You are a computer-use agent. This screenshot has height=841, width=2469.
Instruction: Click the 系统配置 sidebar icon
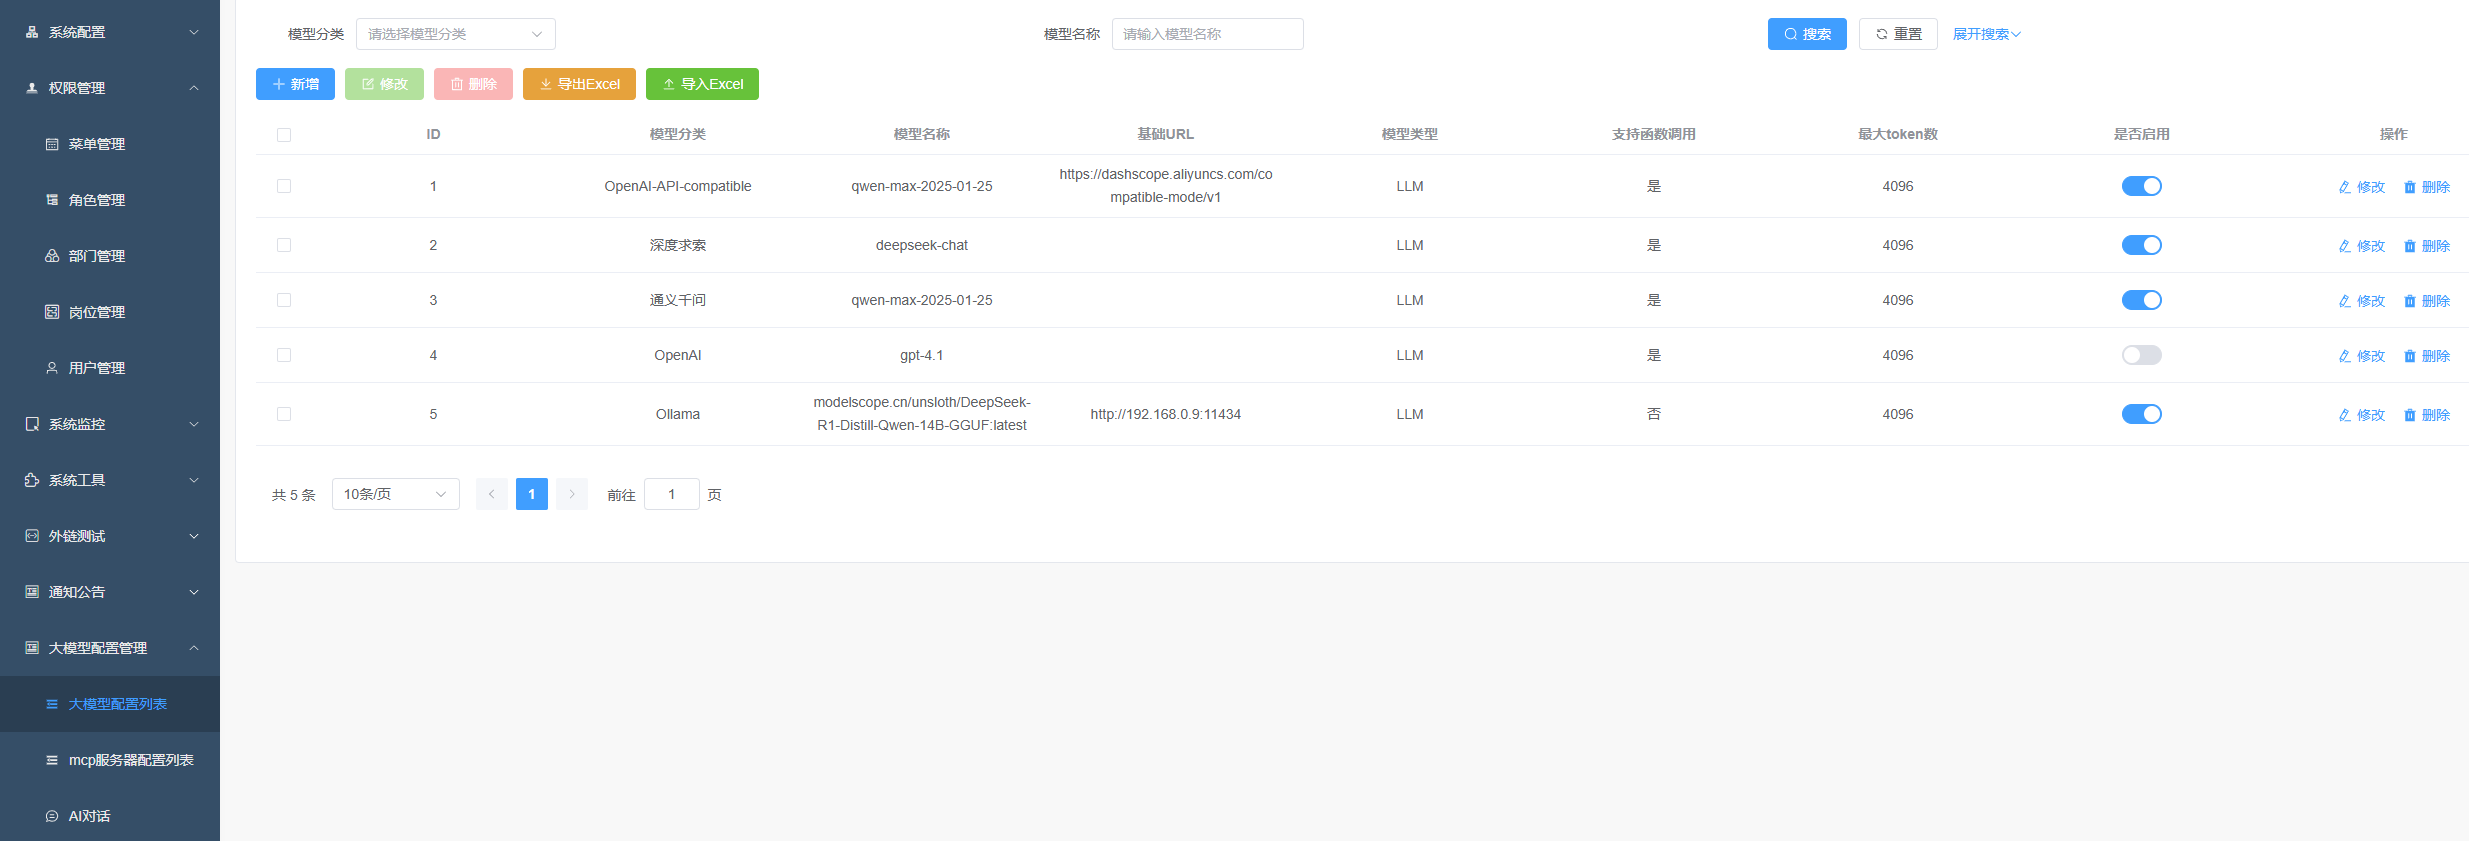coord(32,32)
